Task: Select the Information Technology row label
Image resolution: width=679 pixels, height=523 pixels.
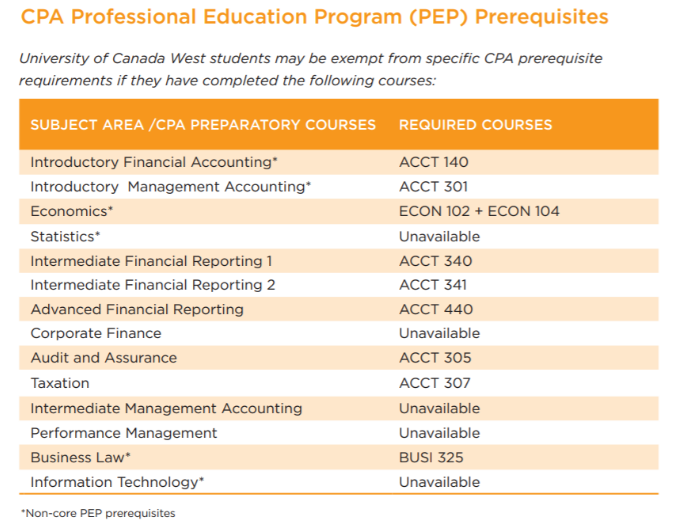Action: (x=117, y=482)
